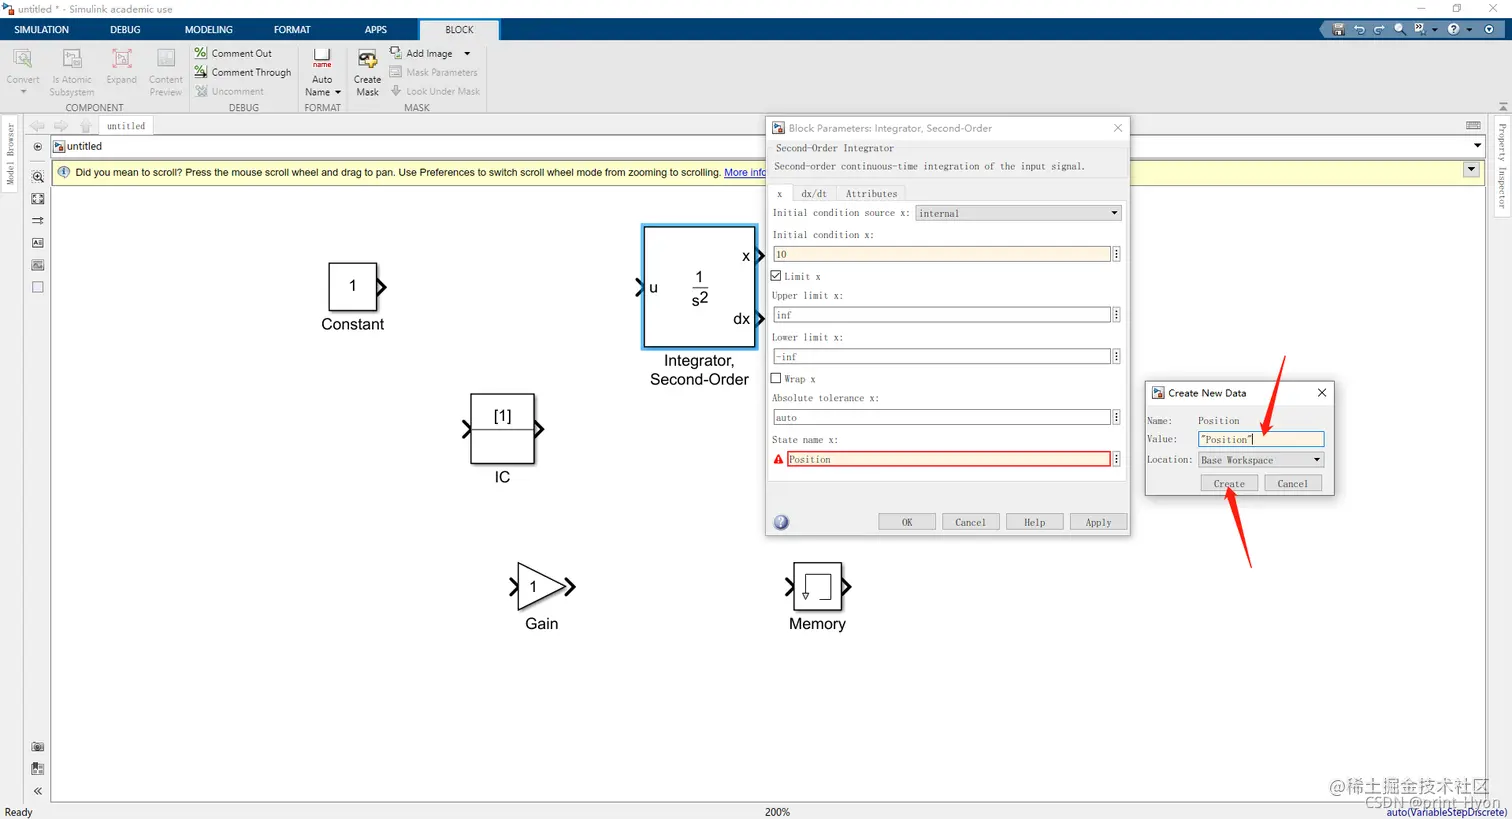Select the Gain block
1512x819 pixels.
(x=540, y=586)
